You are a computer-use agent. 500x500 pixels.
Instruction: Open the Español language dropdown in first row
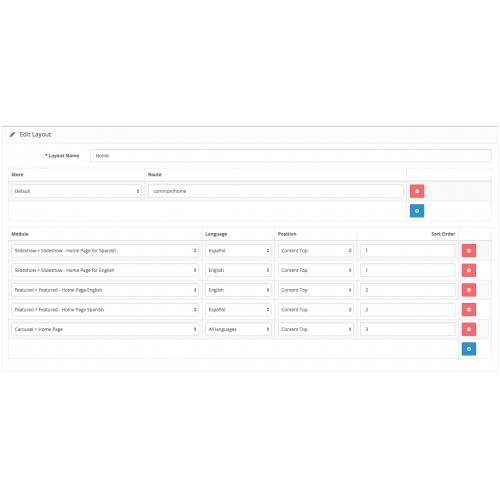tap(238, 250)
